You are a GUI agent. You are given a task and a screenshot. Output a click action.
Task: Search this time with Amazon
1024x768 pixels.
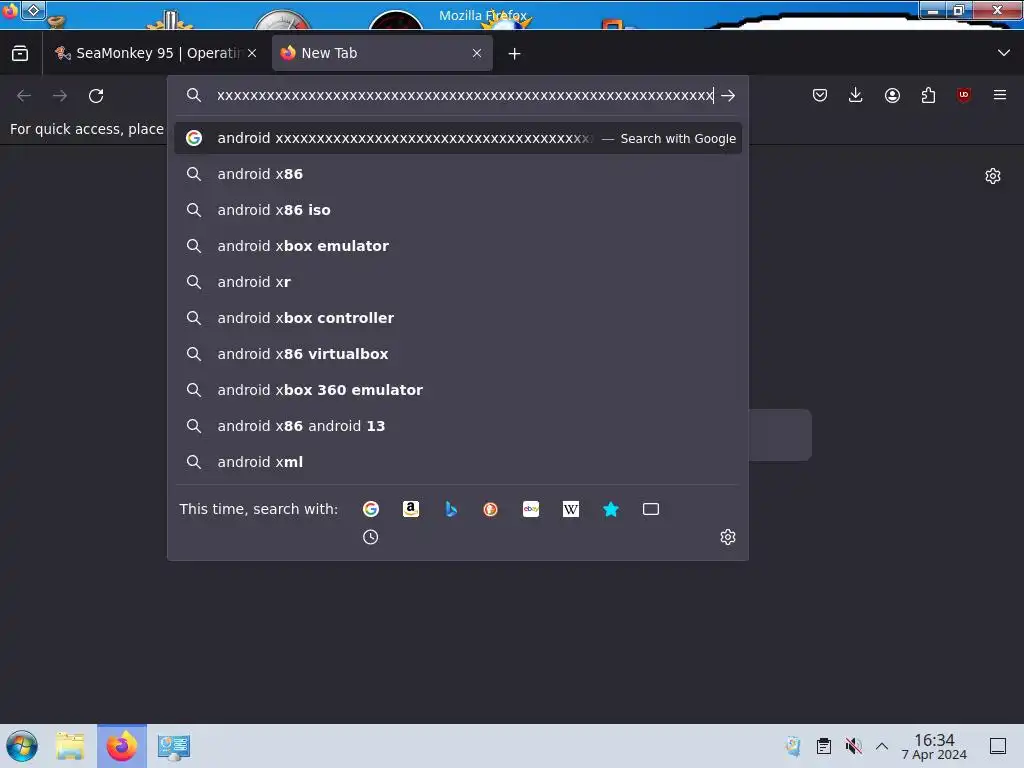[x=411, y=509]
